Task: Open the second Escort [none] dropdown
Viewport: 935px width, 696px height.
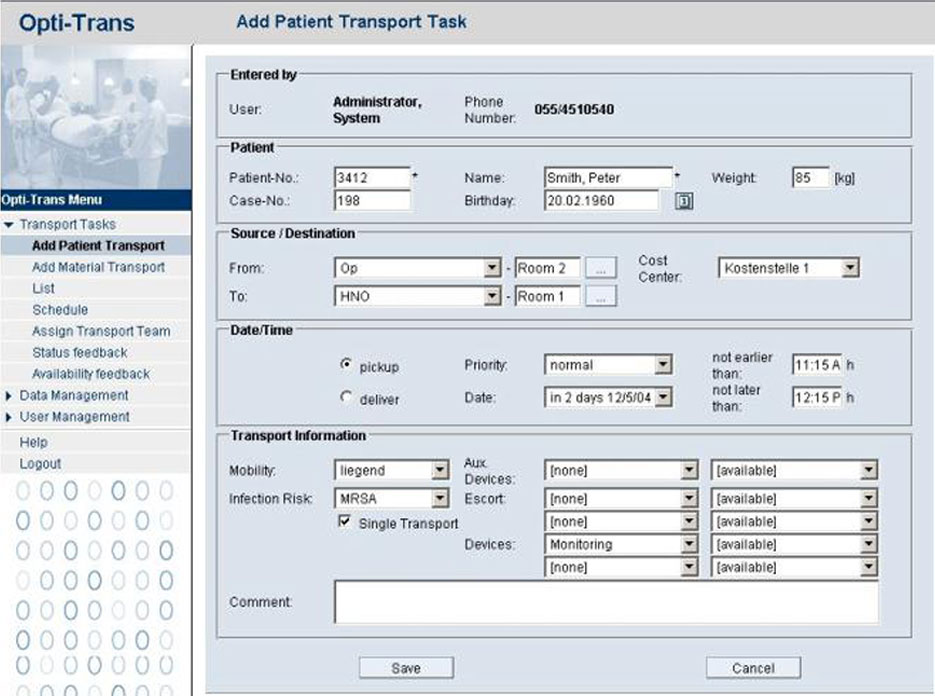Action: [621, 521]
